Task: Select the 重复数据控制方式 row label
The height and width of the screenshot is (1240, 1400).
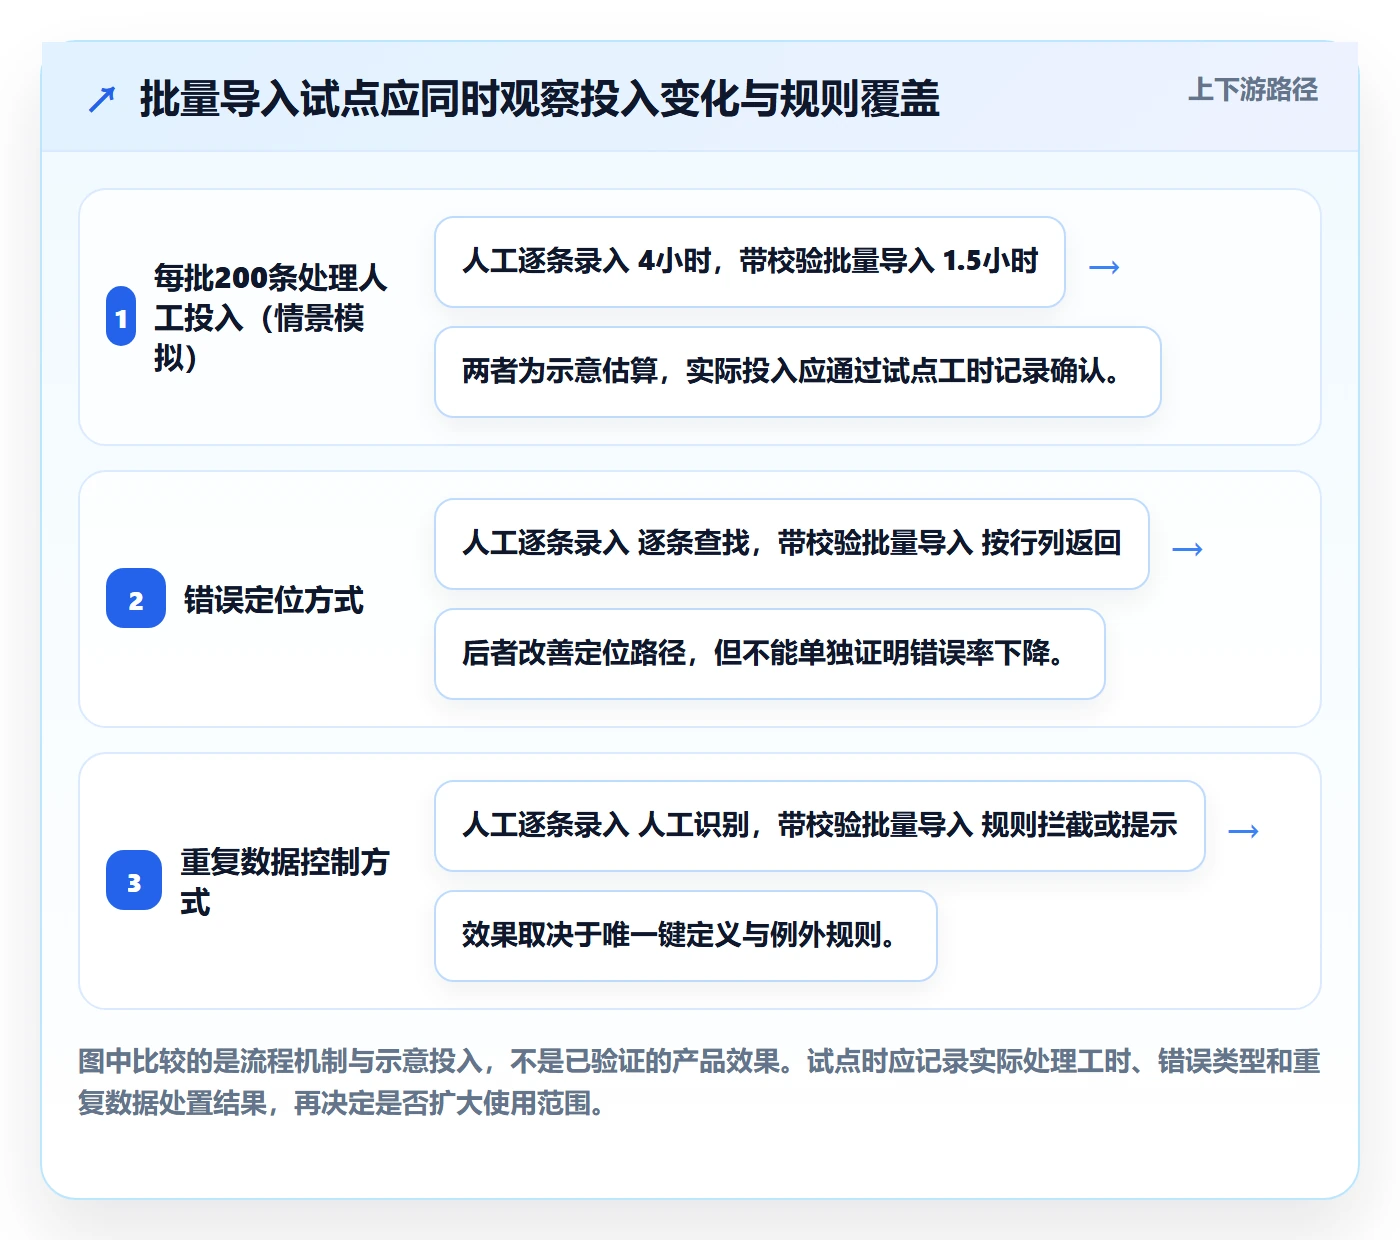Action: tap(285, 881)
